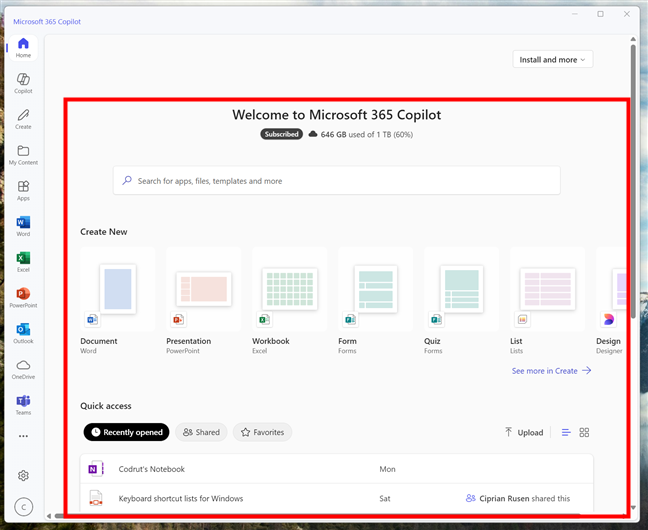Launch Excel from the sidebar
Screen dimensions: 648x530
tap(23, 262)
